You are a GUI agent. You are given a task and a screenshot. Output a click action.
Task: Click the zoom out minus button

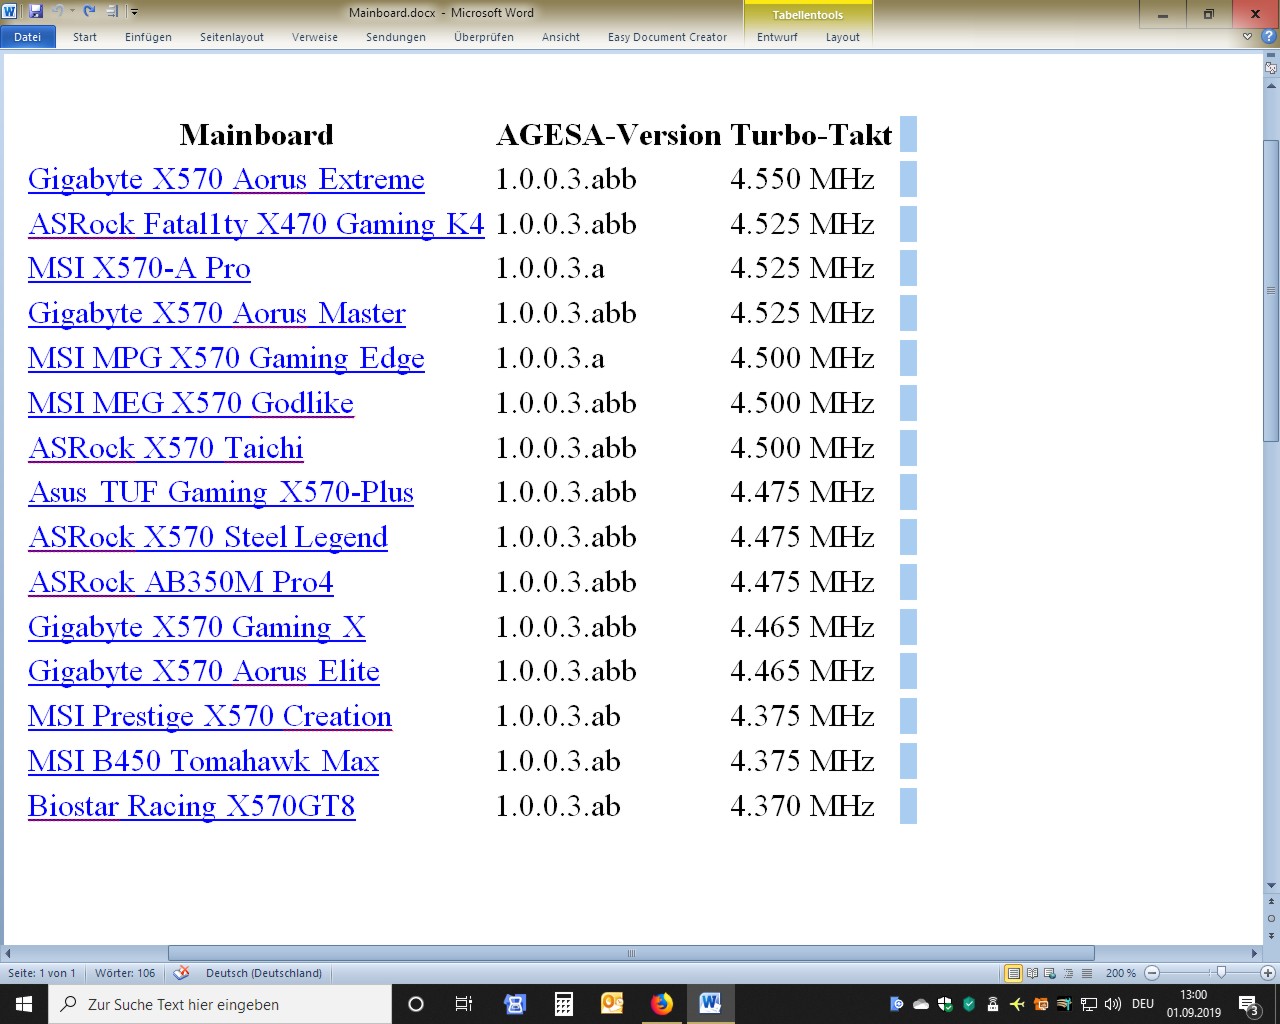(1152, 973)
